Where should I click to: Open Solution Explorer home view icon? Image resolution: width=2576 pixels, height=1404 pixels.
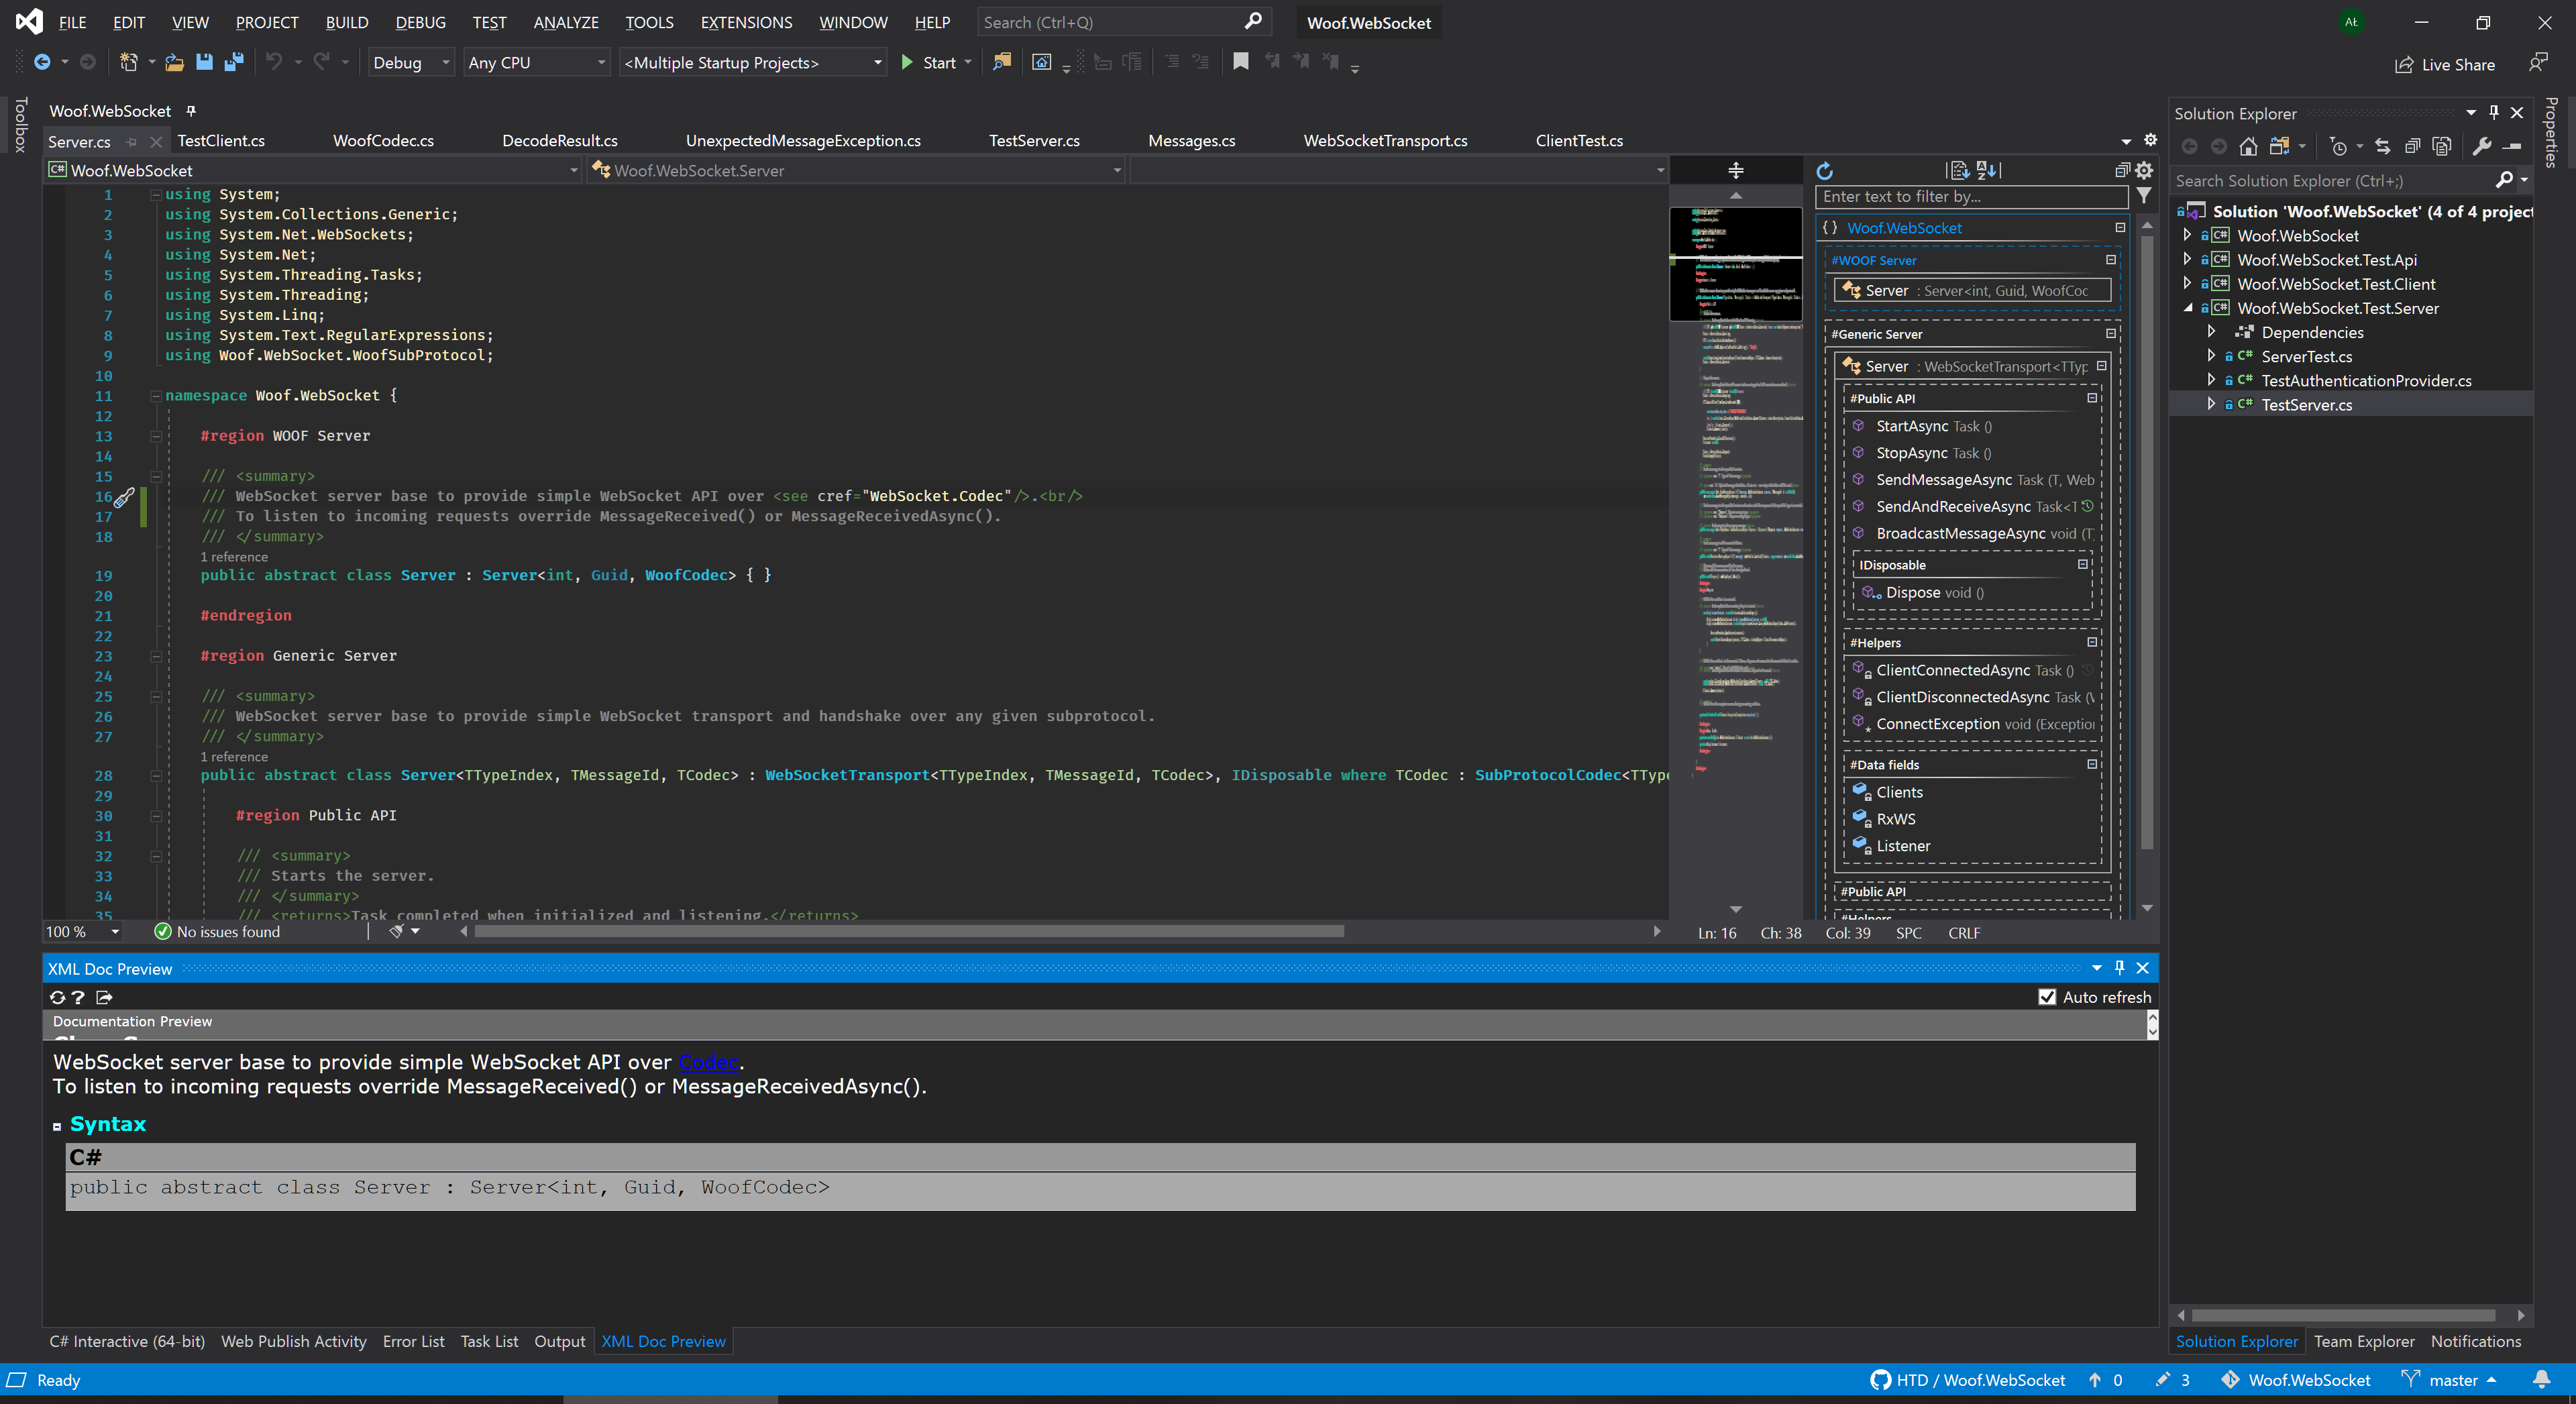click(x=2249, y=146)
